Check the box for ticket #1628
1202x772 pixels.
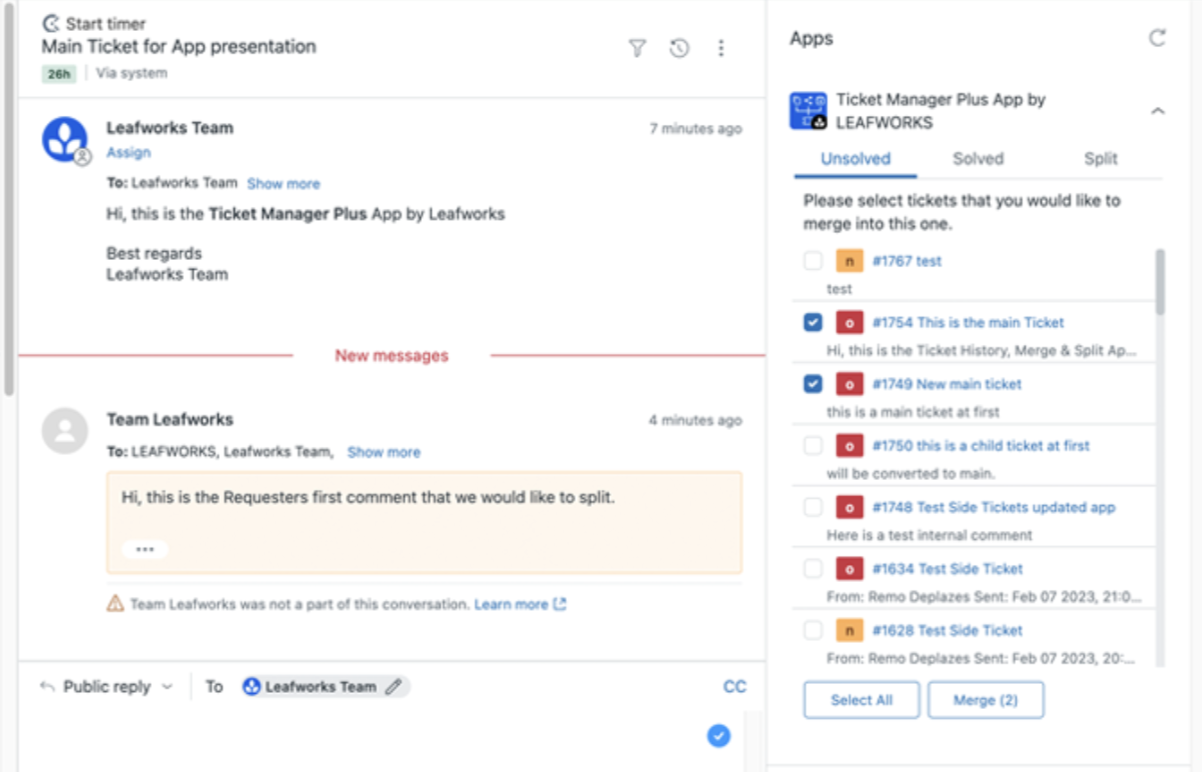coord(813,630)
